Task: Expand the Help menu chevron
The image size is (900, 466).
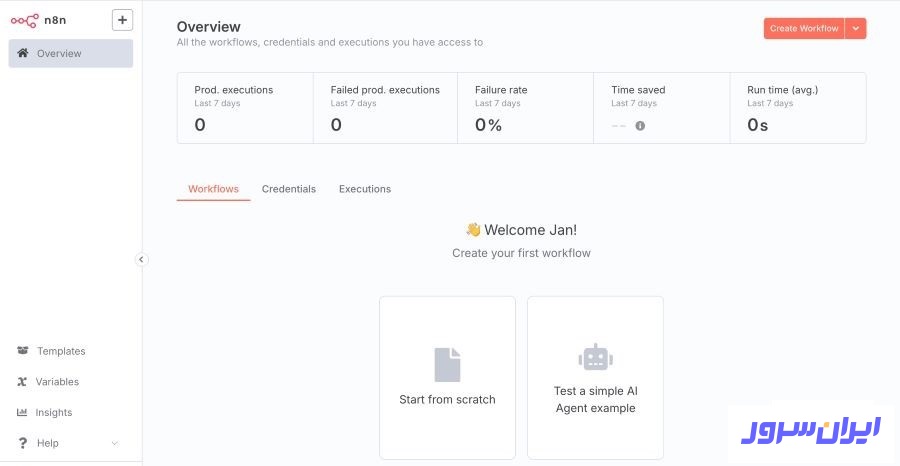Action: [115, 443]
